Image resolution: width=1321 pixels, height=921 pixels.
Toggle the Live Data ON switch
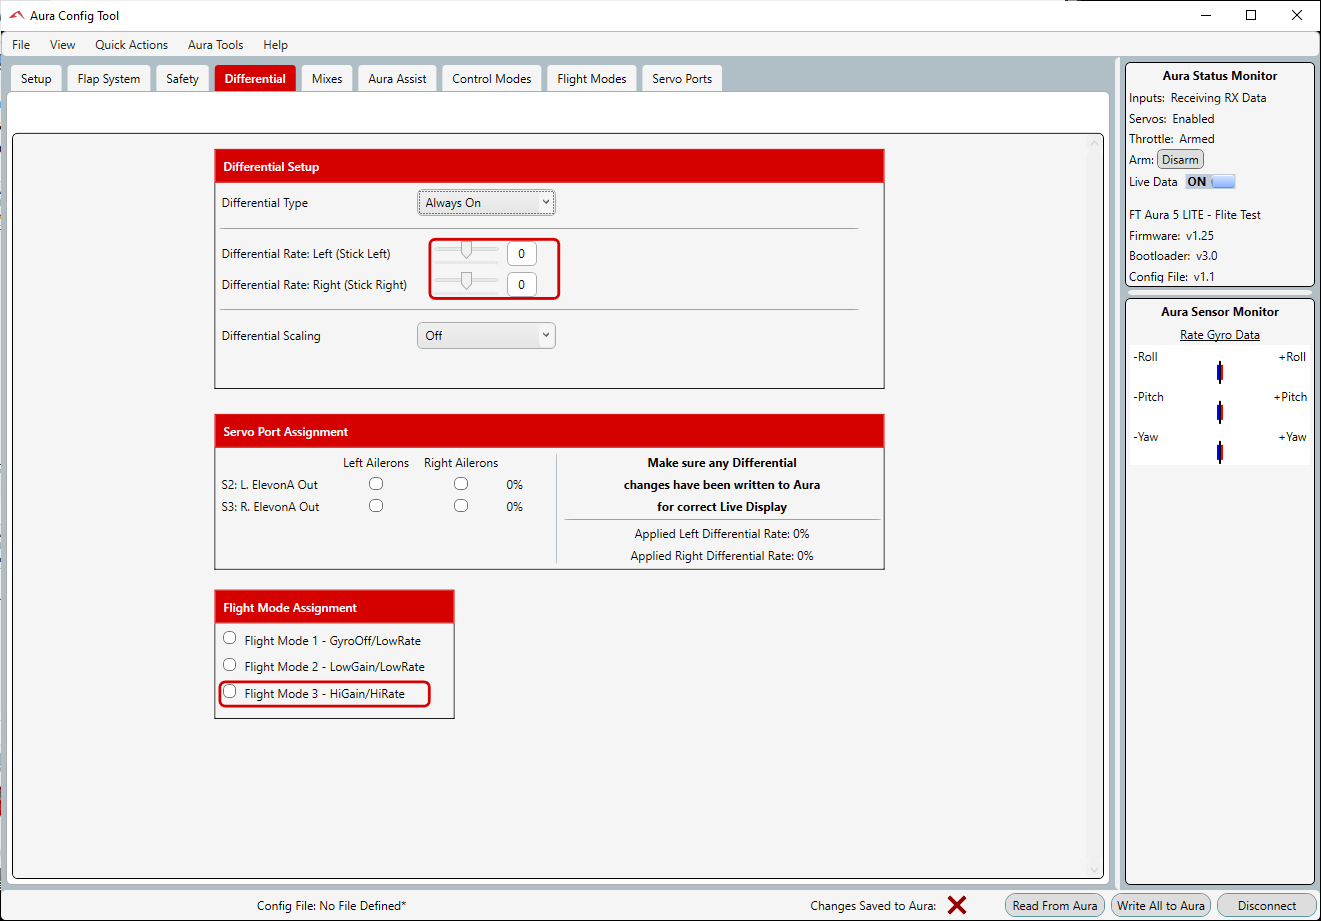click(1210, 182)
